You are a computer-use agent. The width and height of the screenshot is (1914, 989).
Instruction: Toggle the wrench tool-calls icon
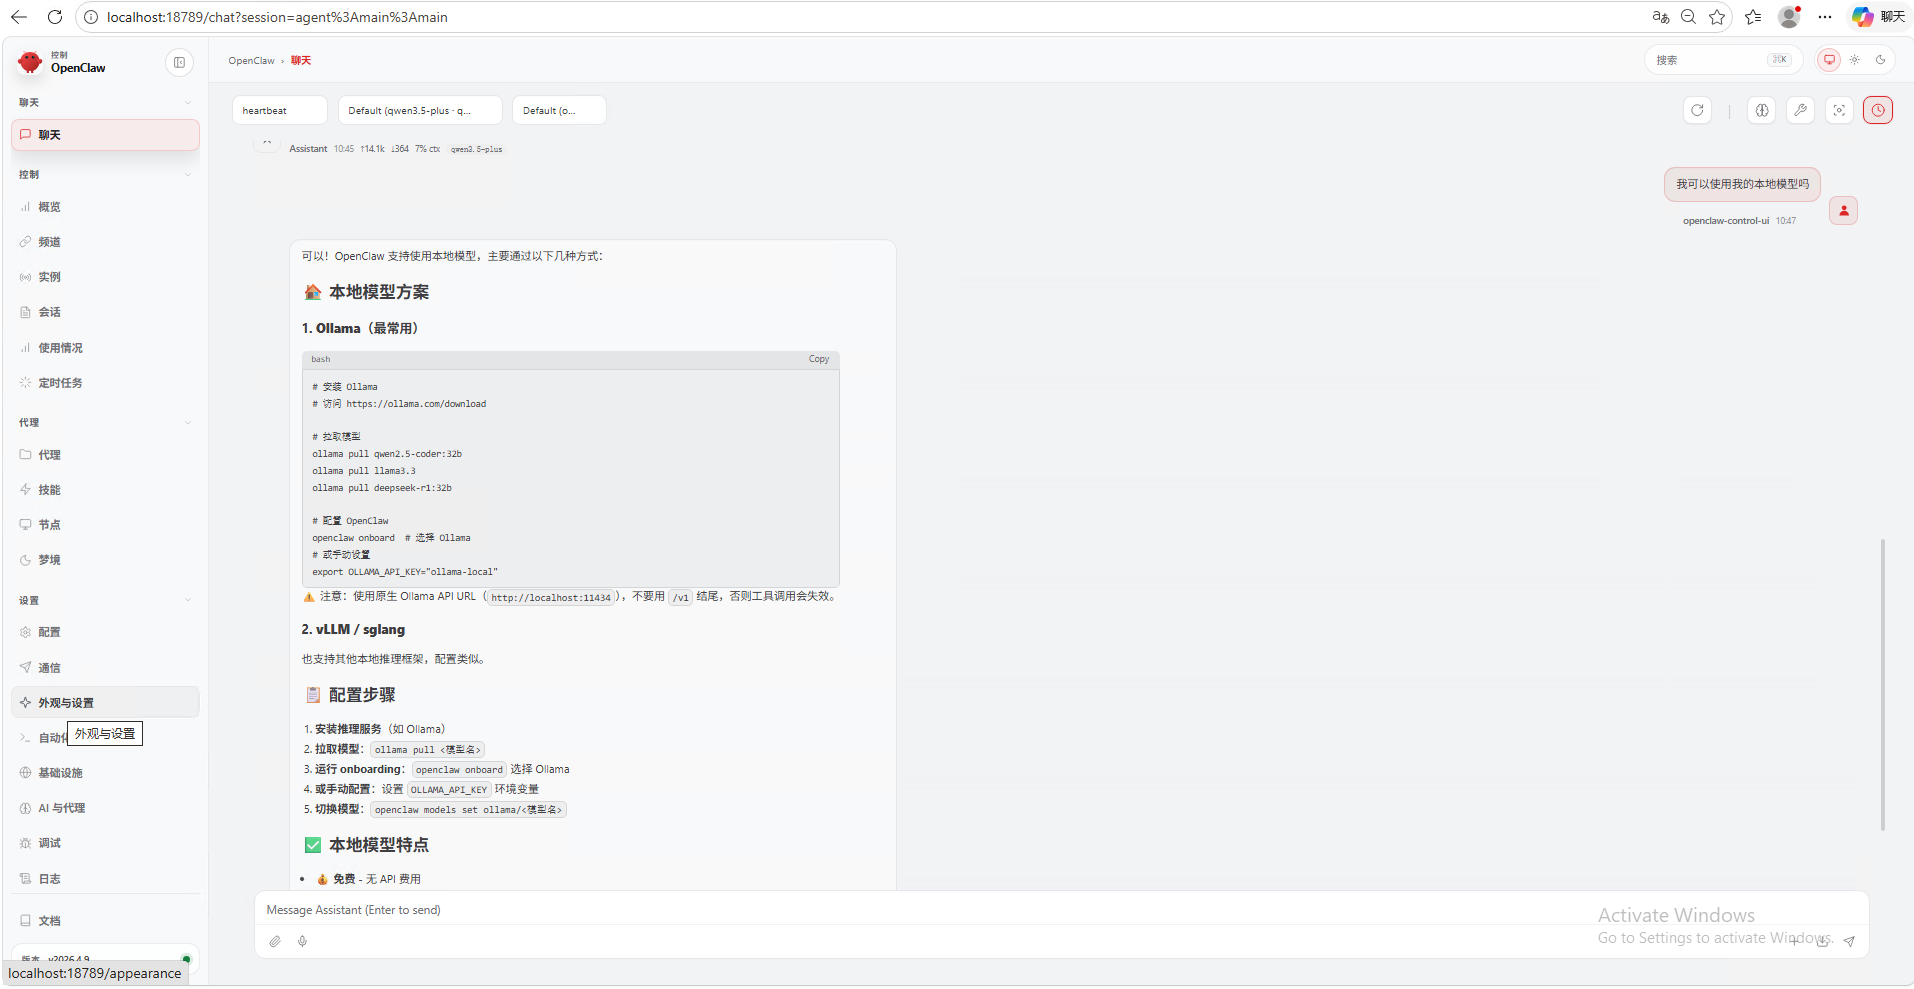pyautogui.click(x=1801, y=110)
